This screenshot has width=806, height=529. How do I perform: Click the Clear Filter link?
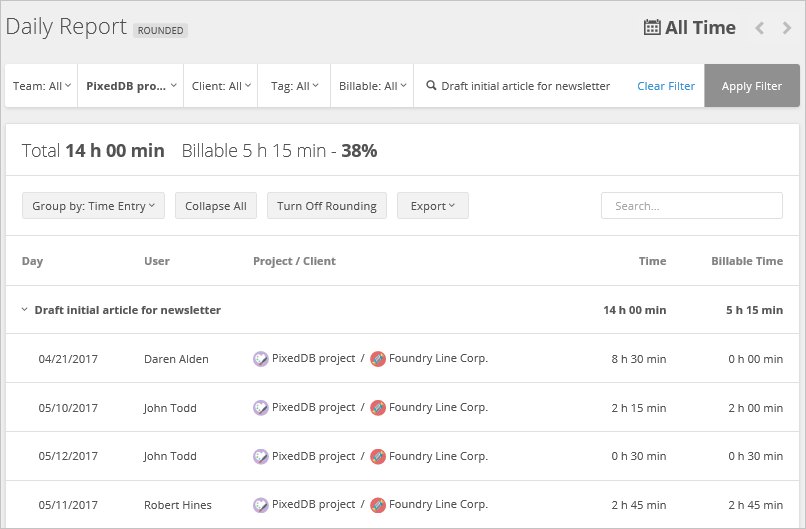666,86
